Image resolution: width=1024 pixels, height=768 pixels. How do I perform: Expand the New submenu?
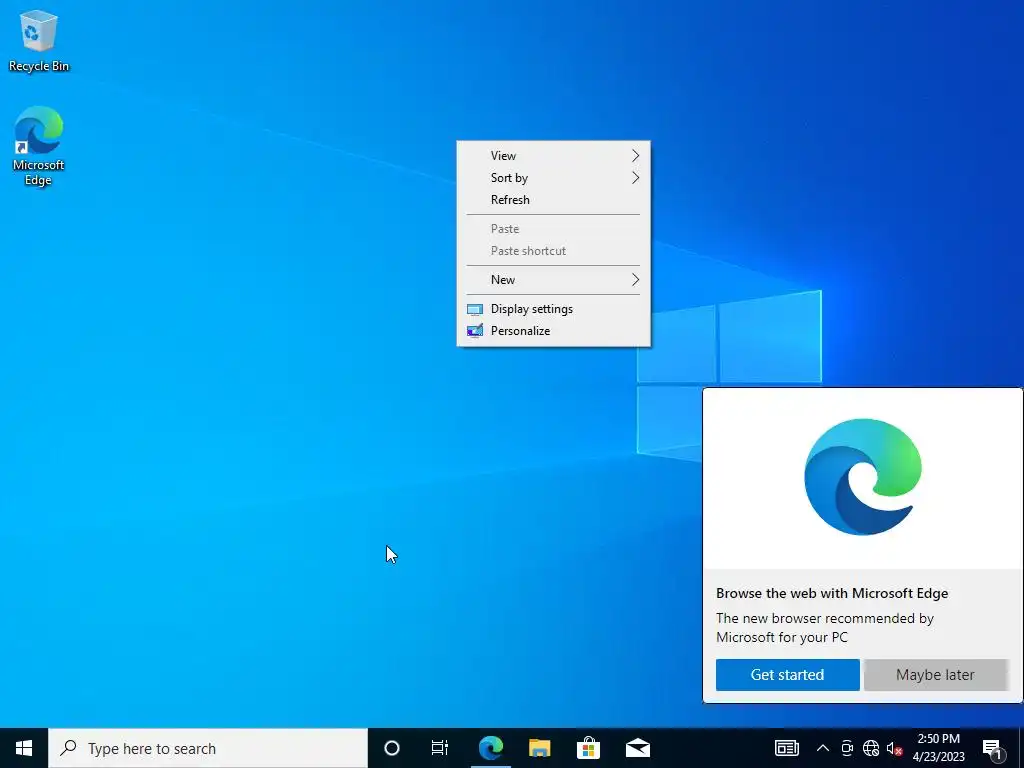(553, 280)
